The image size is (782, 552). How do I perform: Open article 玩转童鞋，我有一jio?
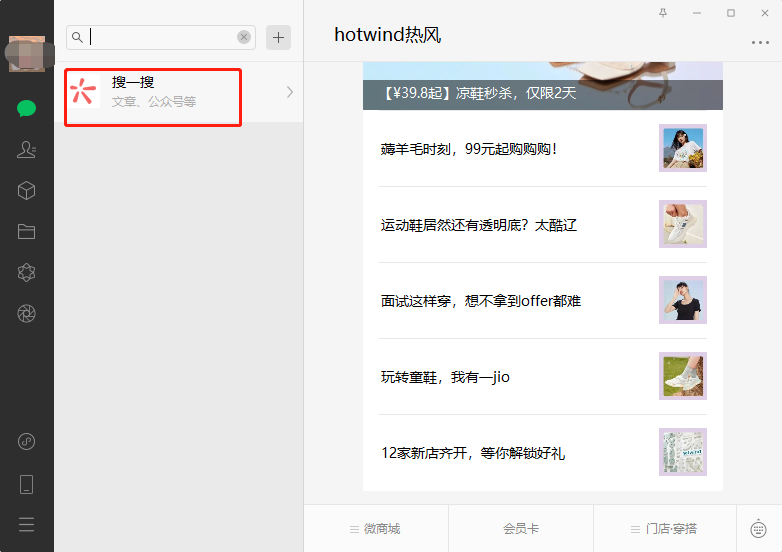543,376
